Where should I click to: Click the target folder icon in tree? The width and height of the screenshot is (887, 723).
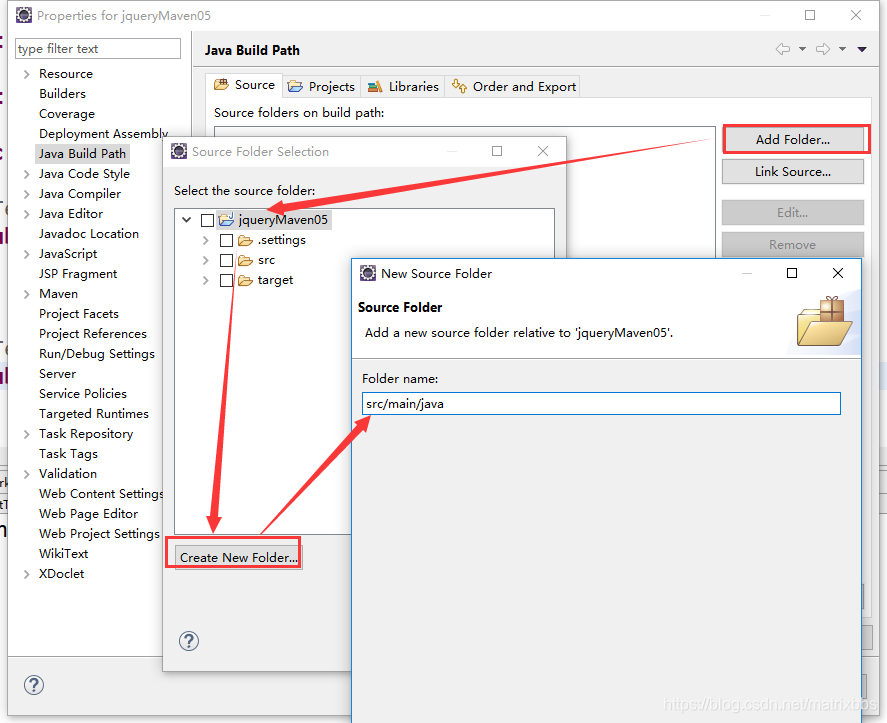pyautogui.click(x=245, y=281)
